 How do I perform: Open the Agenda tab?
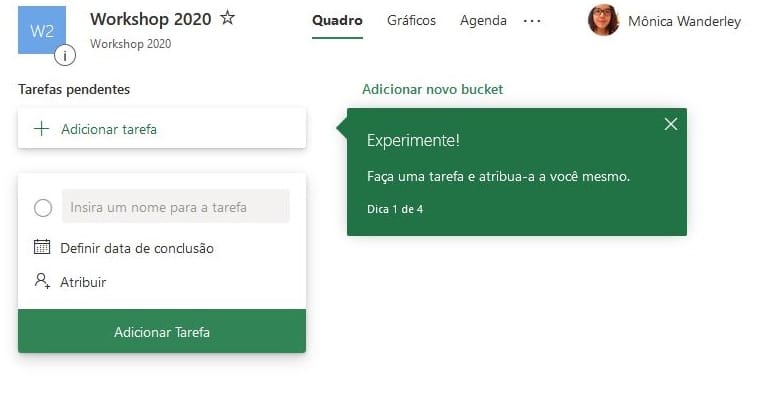pyautogui.click(x=483, y=21)
